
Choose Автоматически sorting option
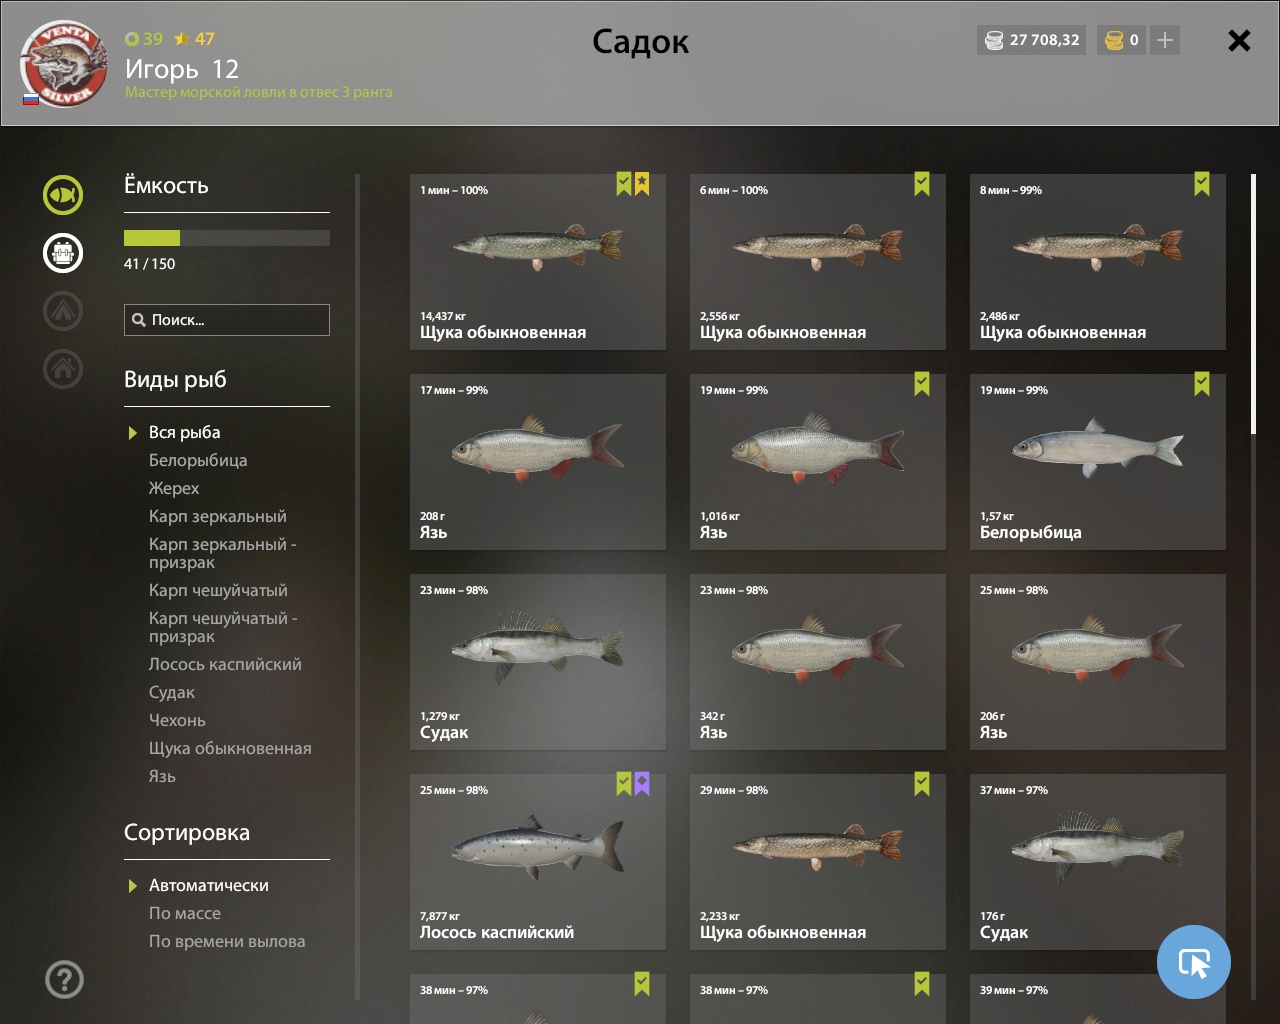click(x=209, y=885)
